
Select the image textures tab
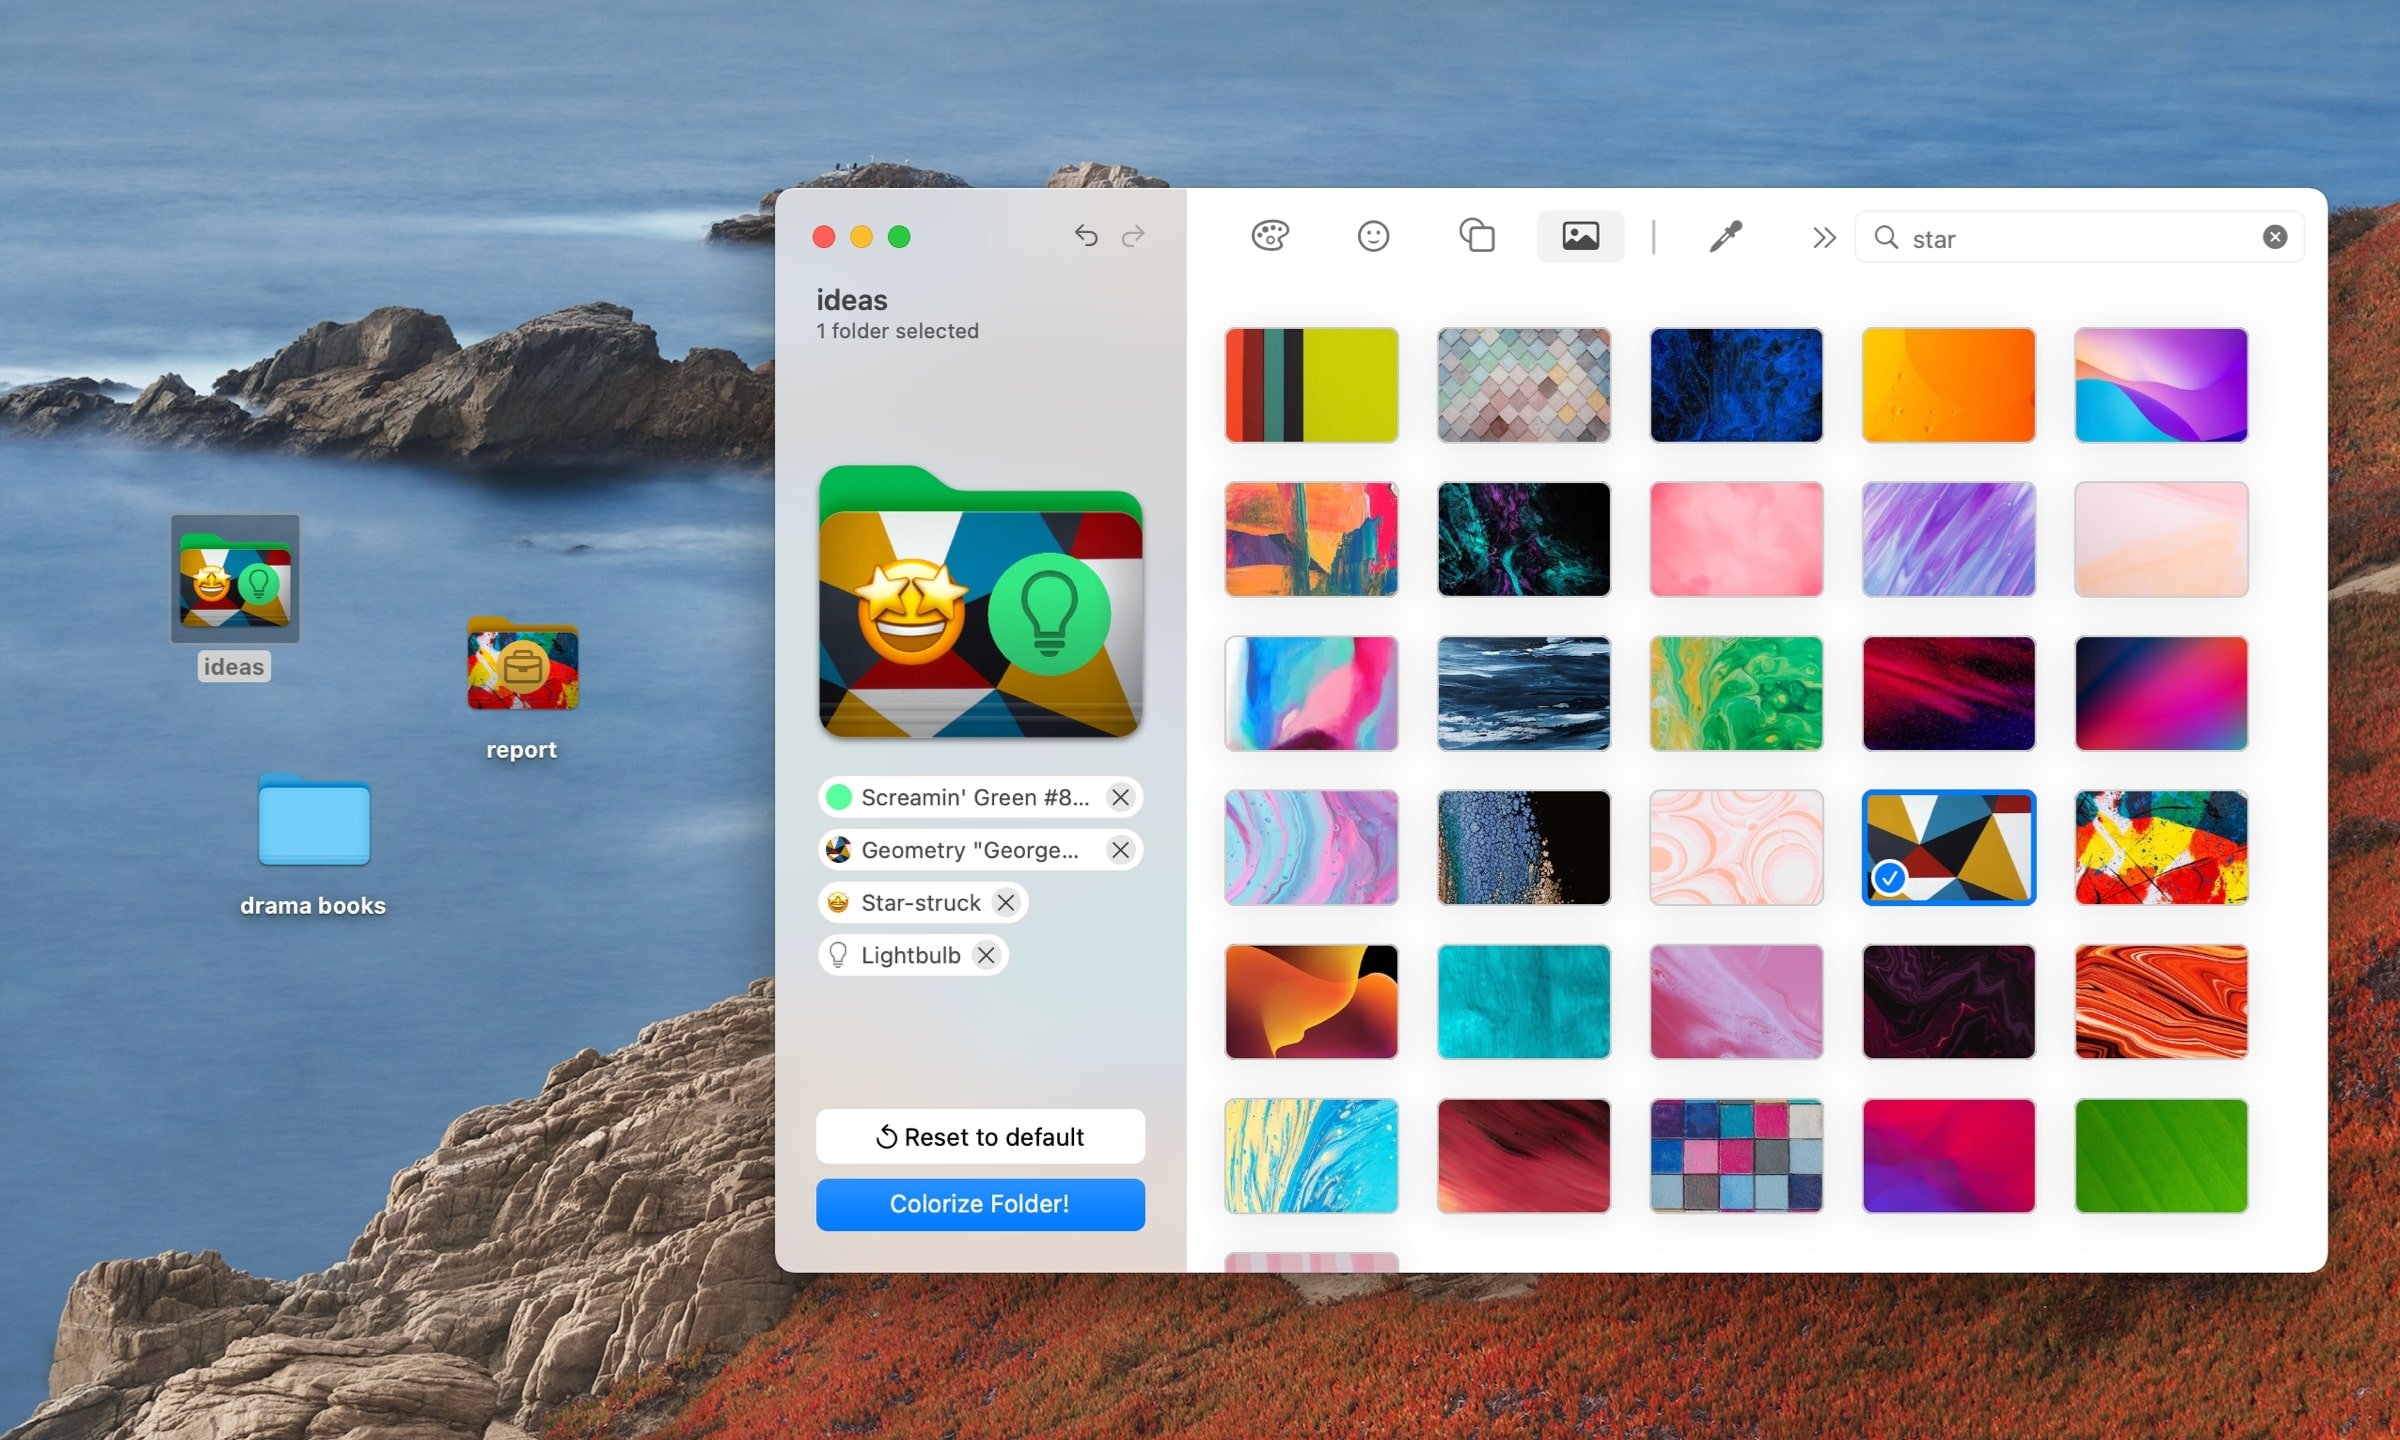click(x=1580, y=236)
